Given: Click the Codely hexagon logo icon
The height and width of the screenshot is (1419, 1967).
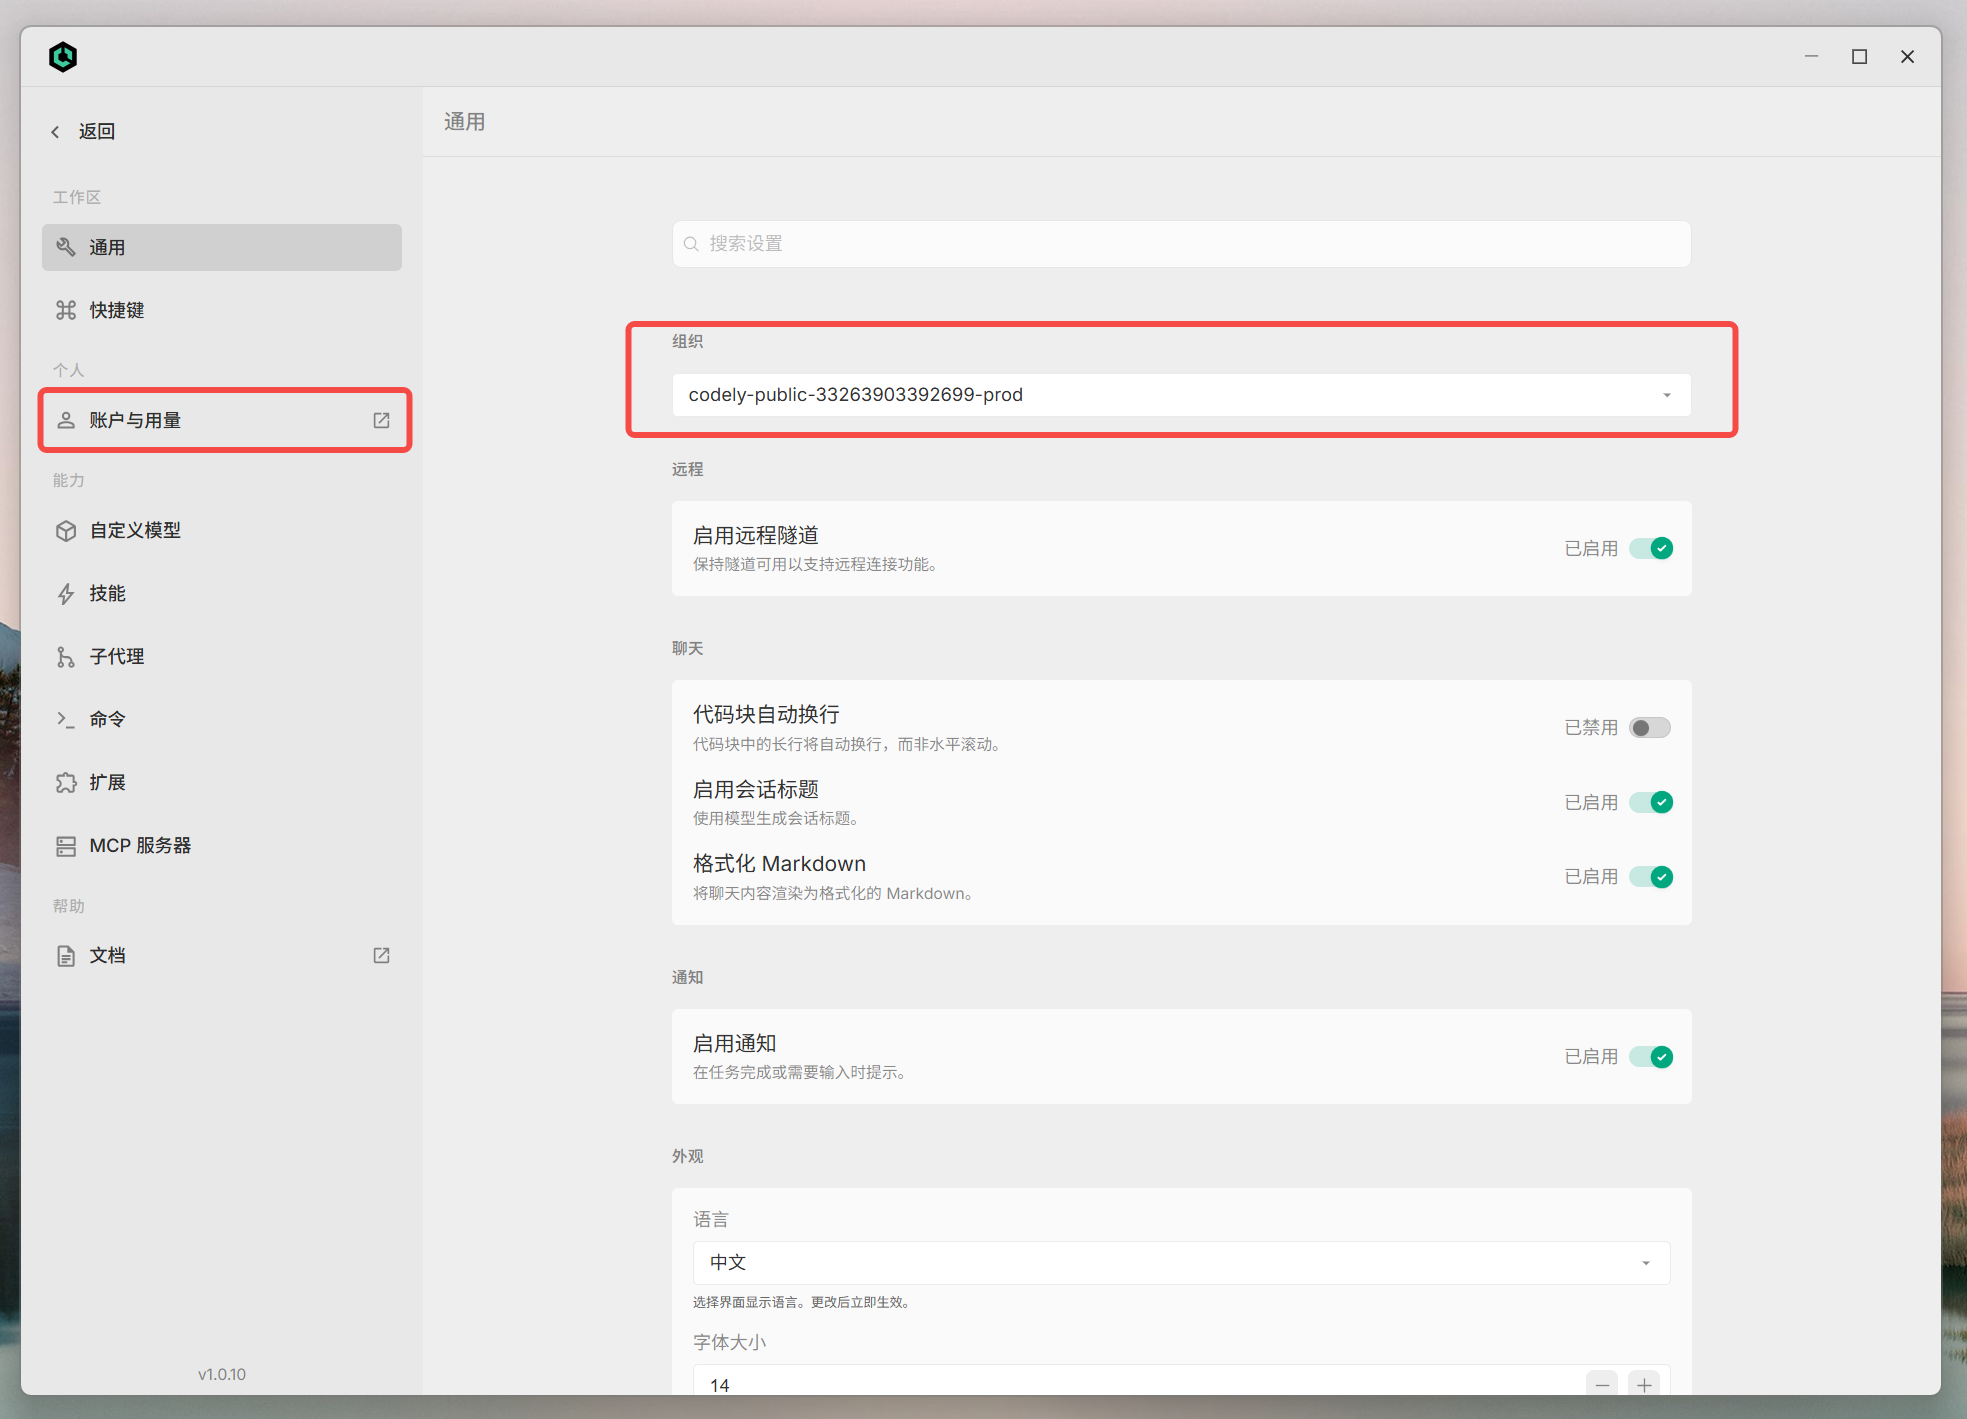Looking at the screenshot, I should pyautogui.click(x=63, y=57).
